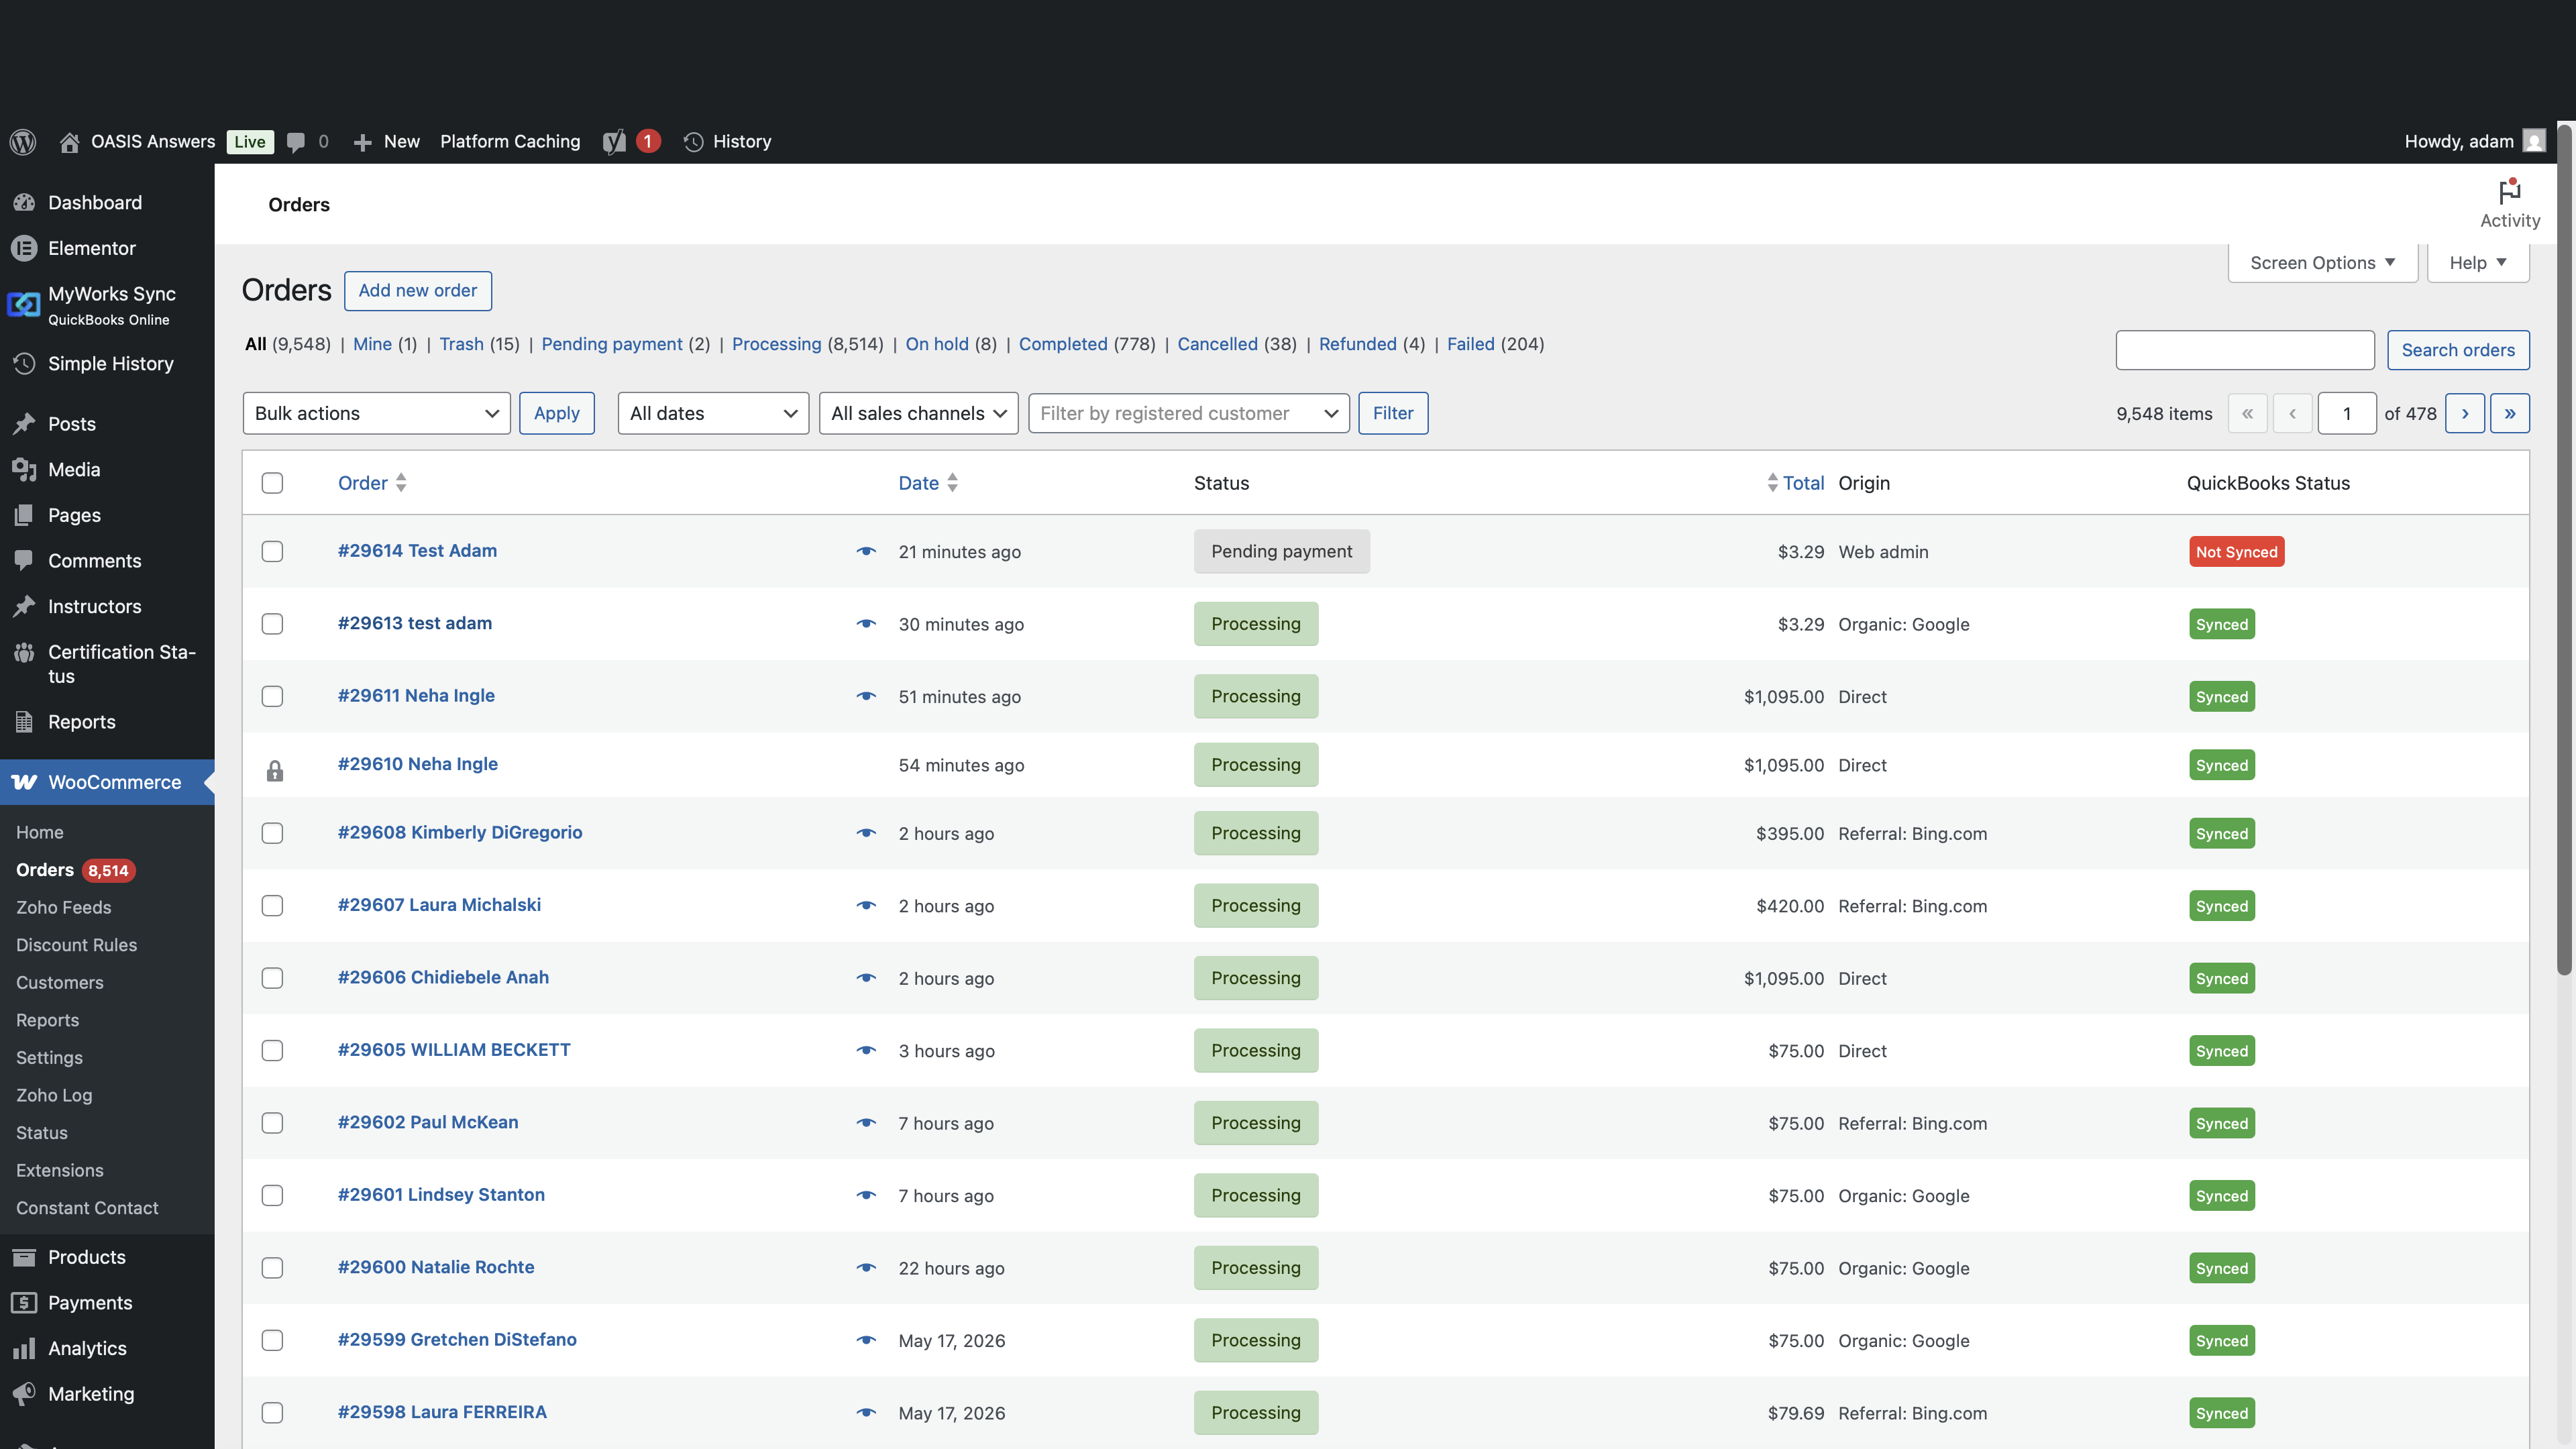The height and width of the screenshot is (1449, 2576).
Task: Click the Payments icon in sidebar
Action: [x=25, y=1302]
